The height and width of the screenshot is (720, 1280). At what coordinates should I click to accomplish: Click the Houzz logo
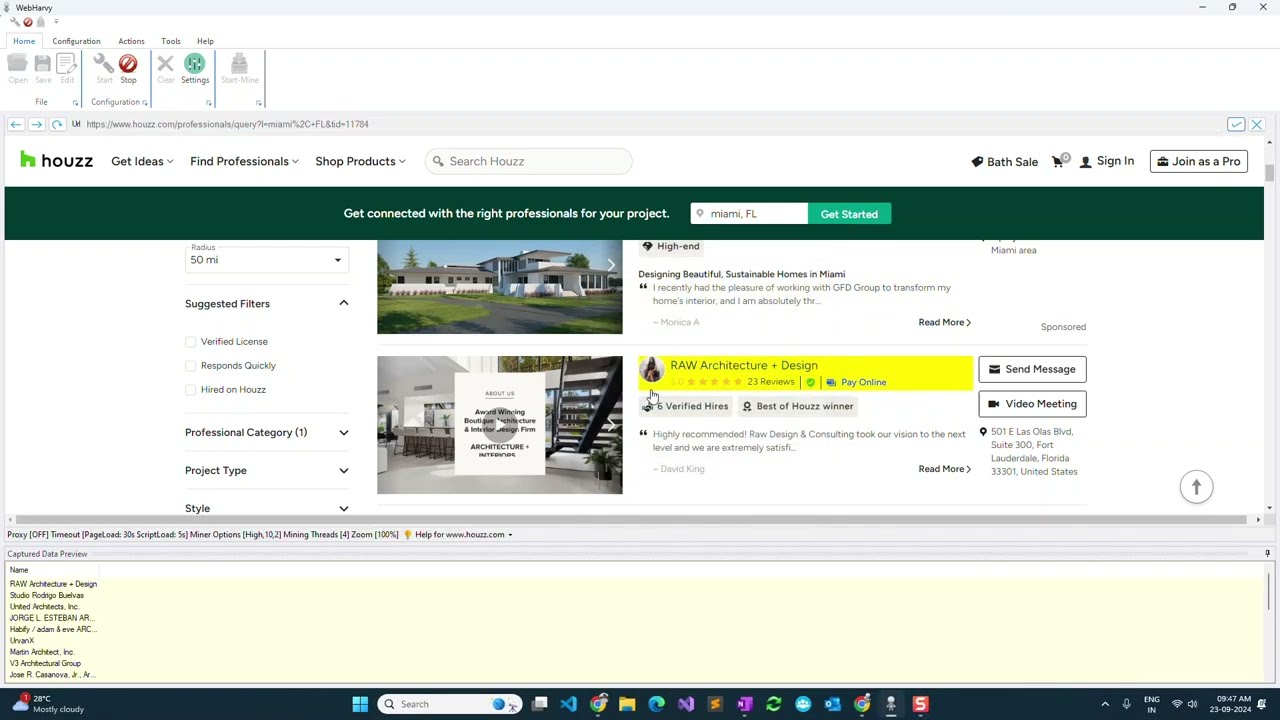pyautogui.click(x=56, y=161)
